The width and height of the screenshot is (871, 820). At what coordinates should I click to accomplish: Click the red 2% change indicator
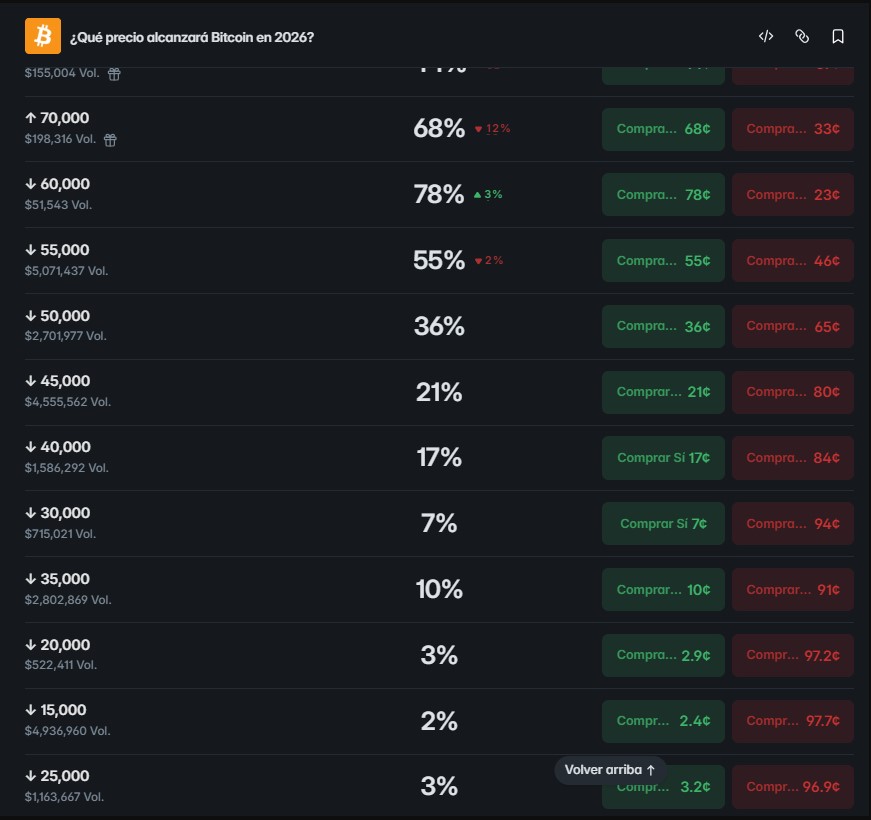[x=489, y=261]
